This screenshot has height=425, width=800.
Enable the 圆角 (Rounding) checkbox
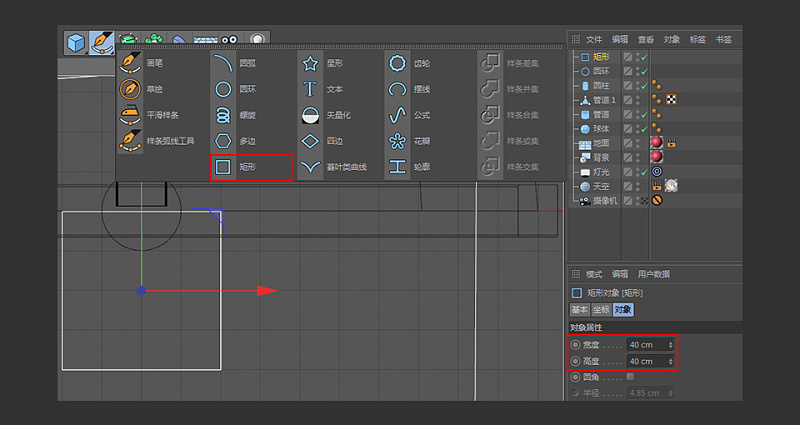(x=629, y=377)
